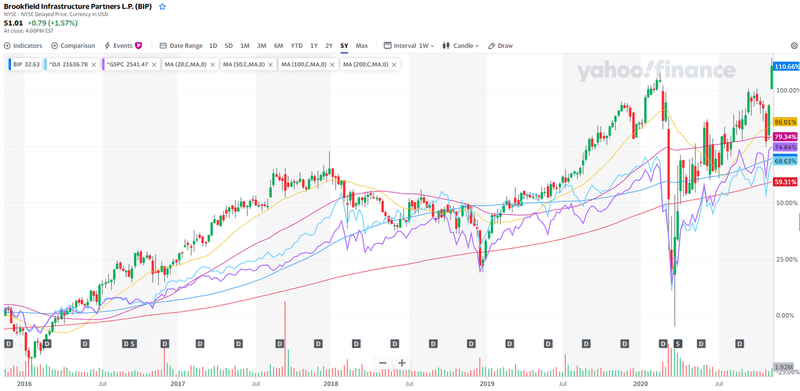
Task: Remove the MA (100,C,MA,0) indicator
Action: tap(333, 65)
